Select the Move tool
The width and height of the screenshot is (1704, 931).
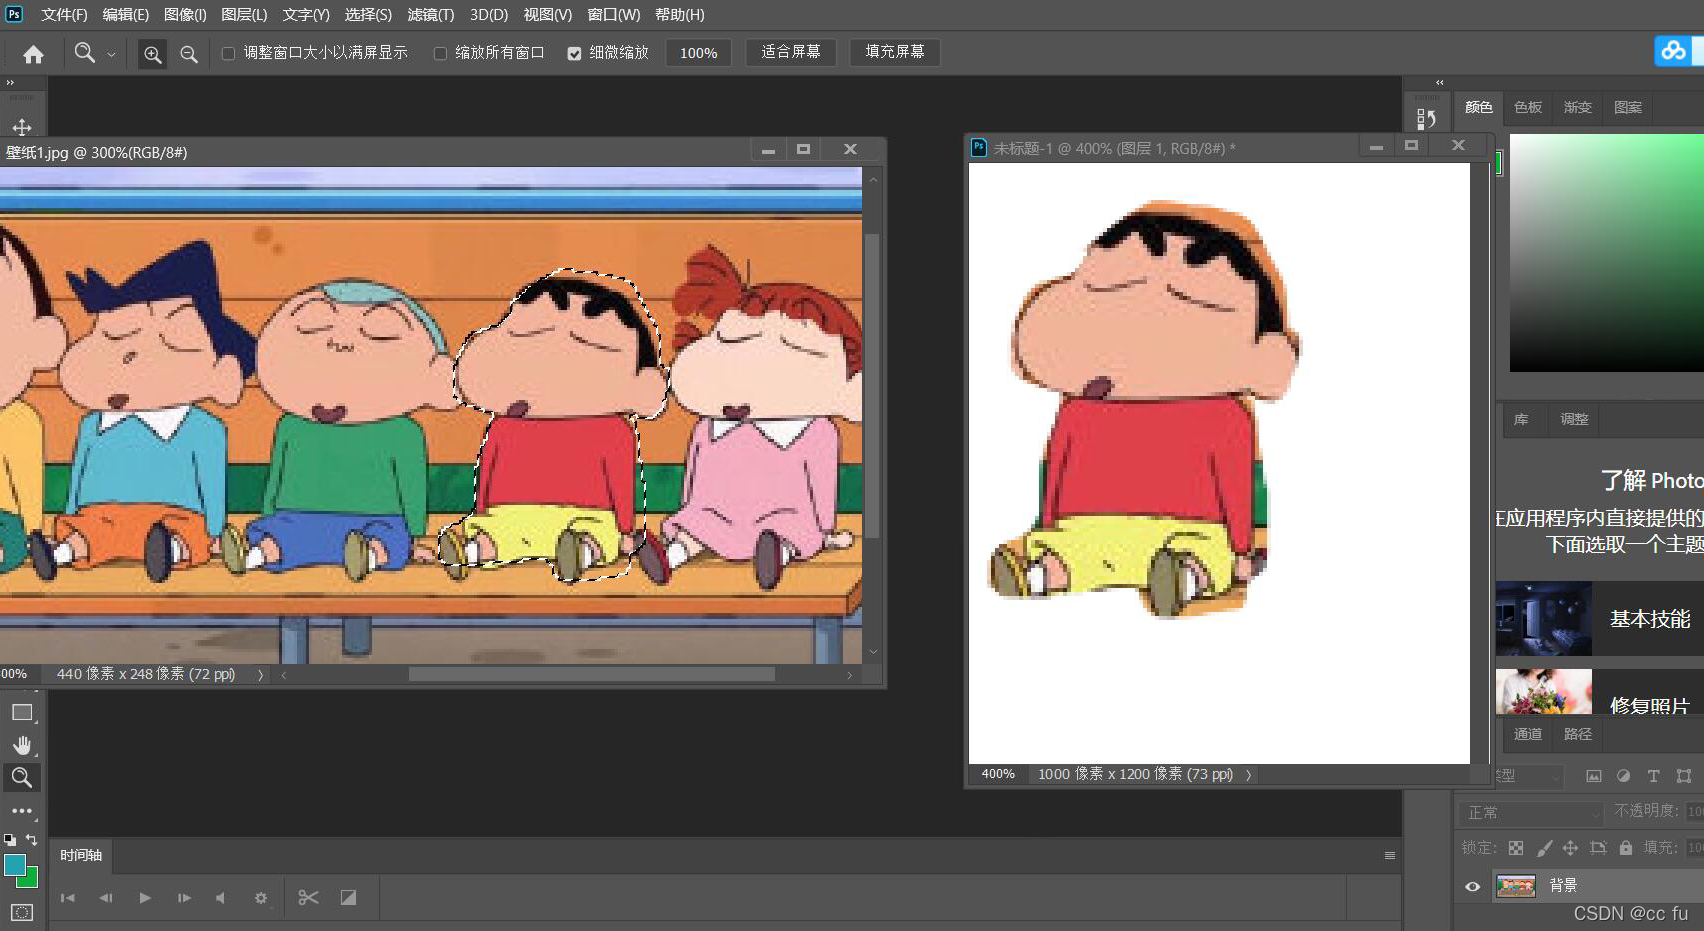pos(22,127)
